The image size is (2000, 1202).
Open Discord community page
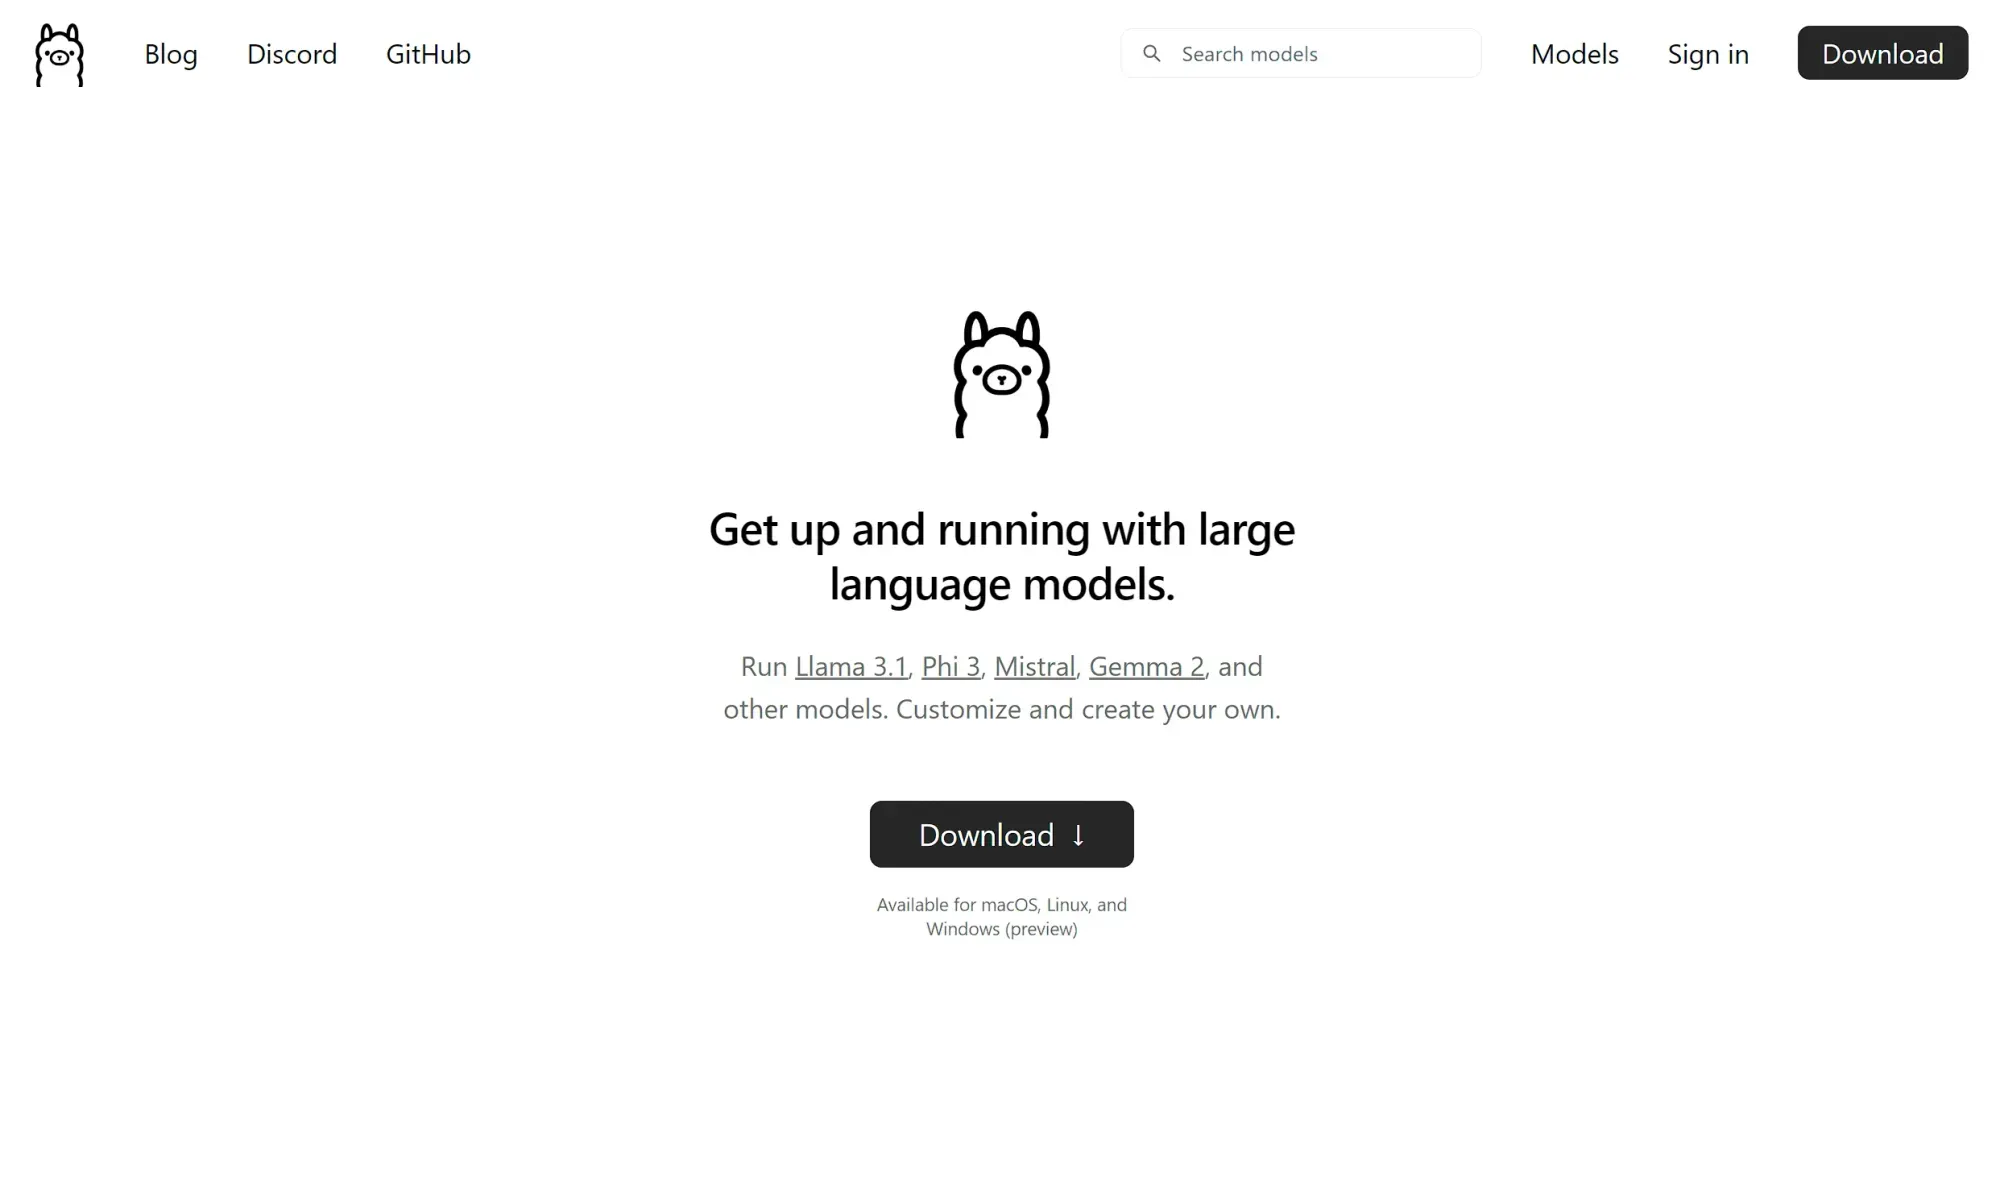[291, 53]
